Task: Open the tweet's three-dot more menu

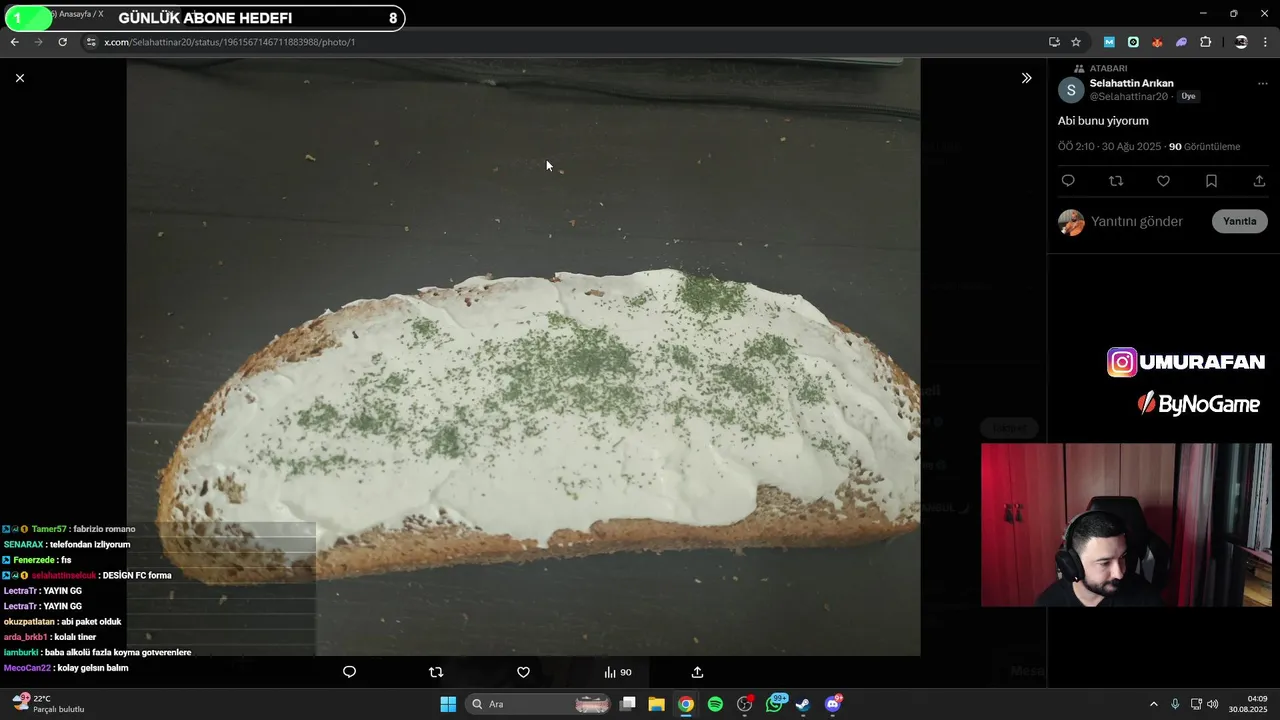Action: pyautogui.click(x=1263, y=84)
